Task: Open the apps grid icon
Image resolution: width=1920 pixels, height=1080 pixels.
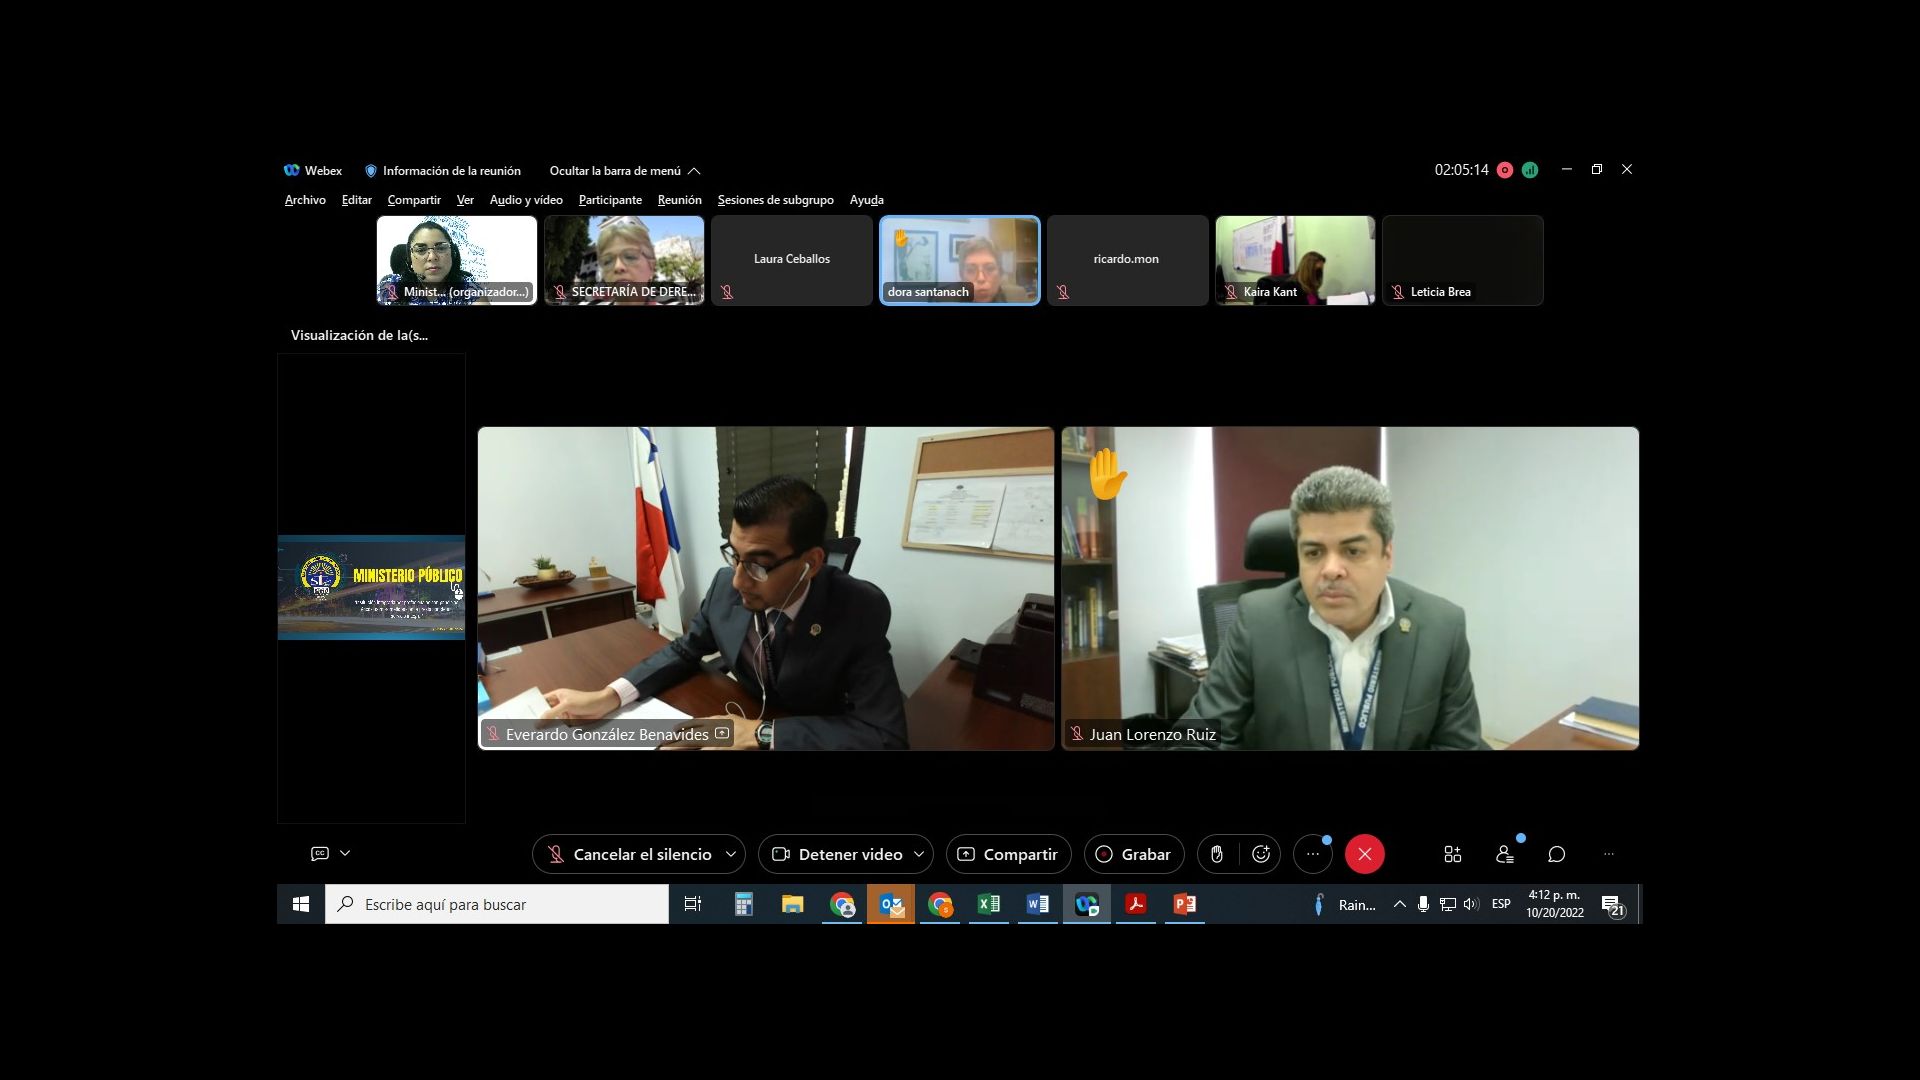Action: coord(1452,854)
